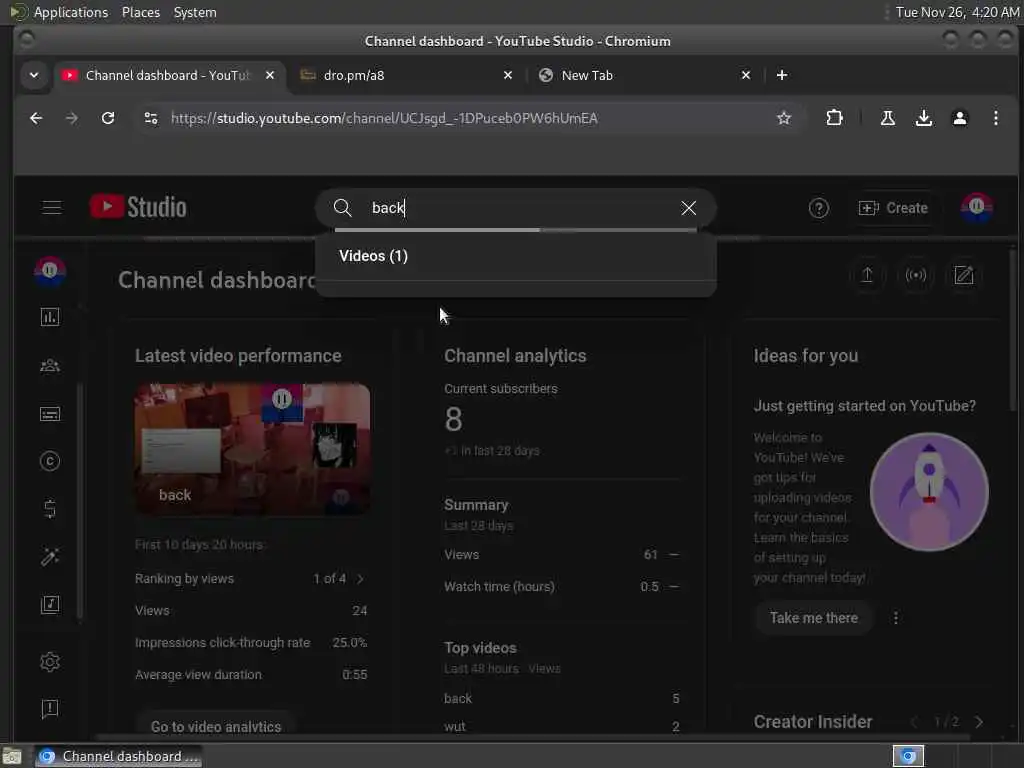Select Videos (1) search result heading
This screenshot has height=768, width=1024.
click(x=373, y=256)
